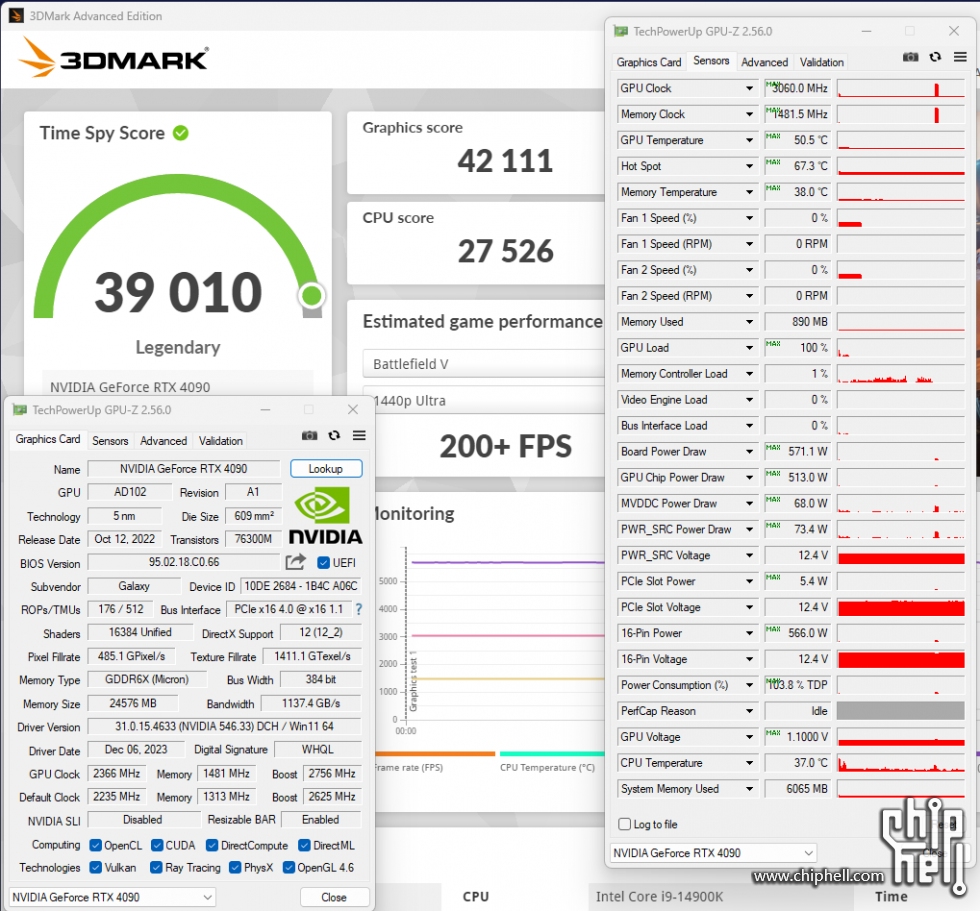
Task: Open the CPU Temperature sensor dropdown
Action: [749, 763]
